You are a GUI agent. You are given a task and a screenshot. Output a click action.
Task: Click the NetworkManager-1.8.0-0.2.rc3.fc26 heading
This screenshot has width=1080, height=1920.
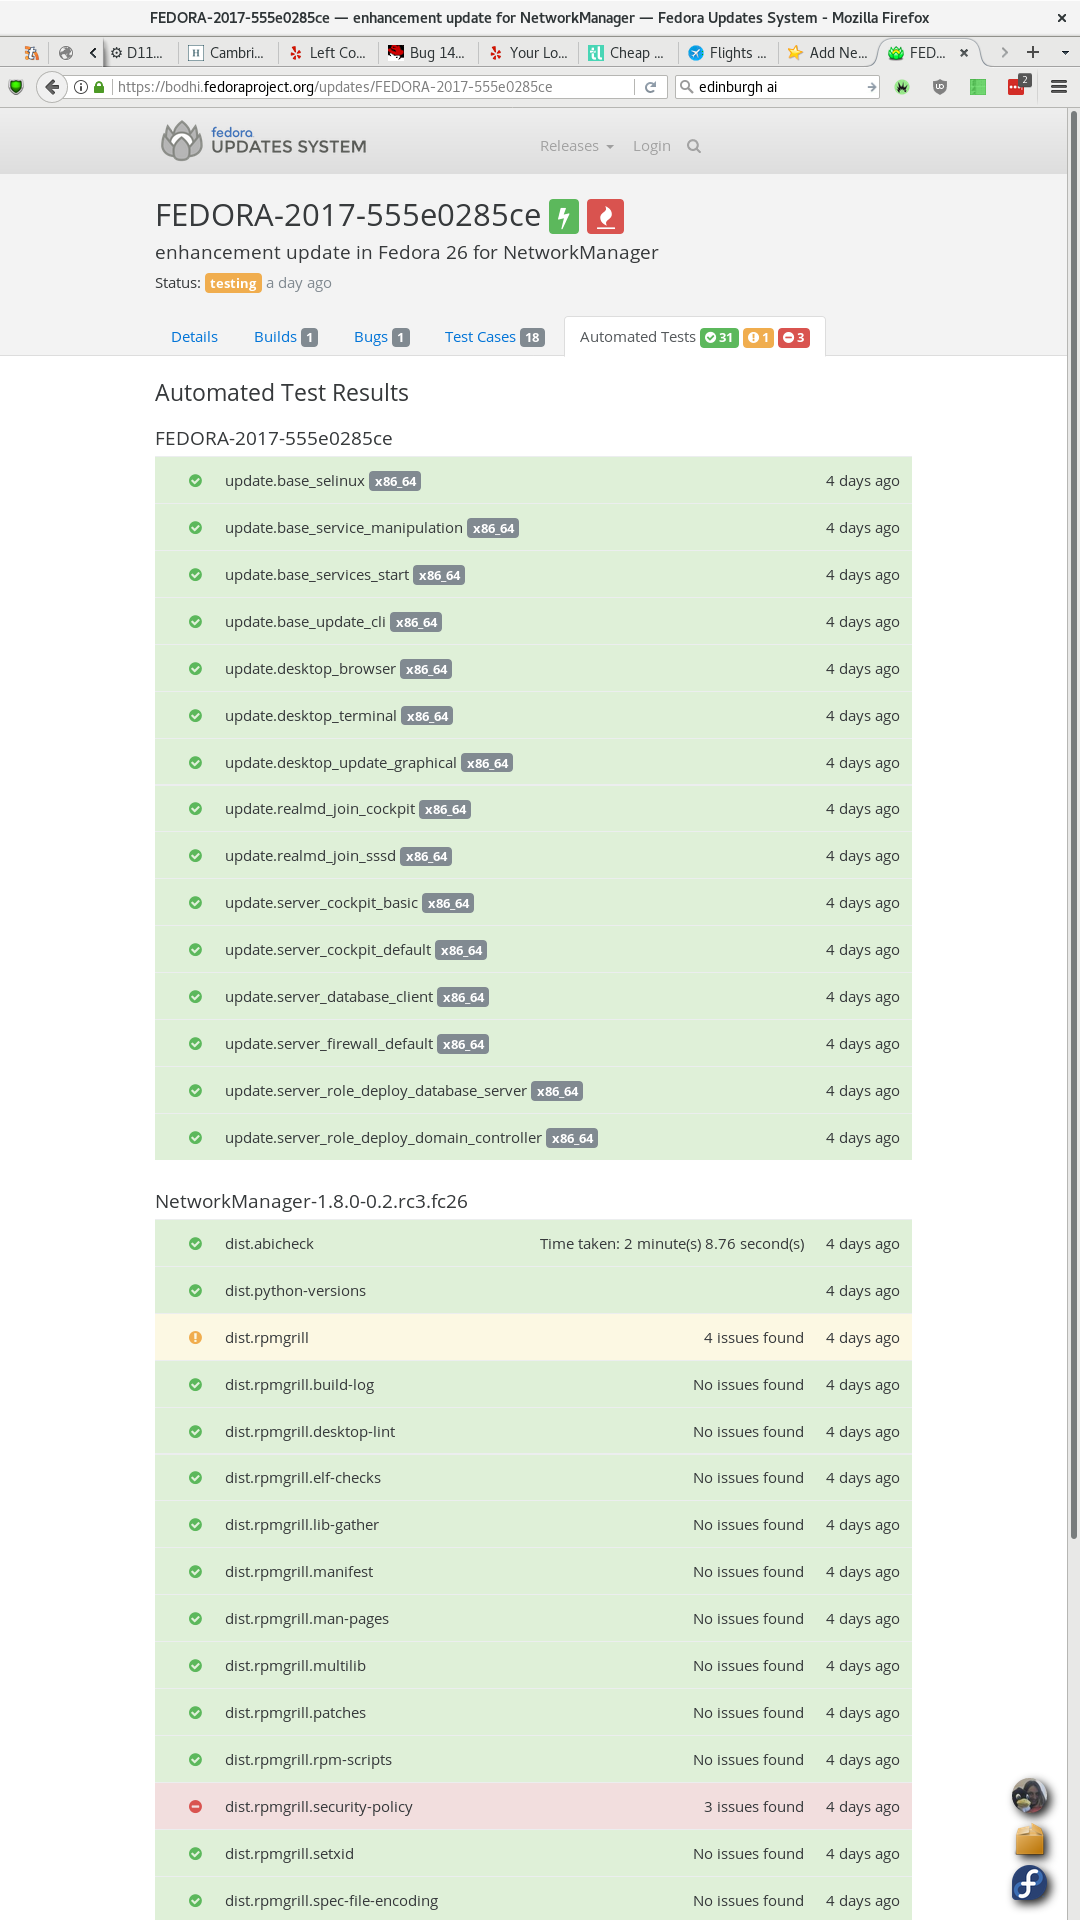coord(311,1201)
